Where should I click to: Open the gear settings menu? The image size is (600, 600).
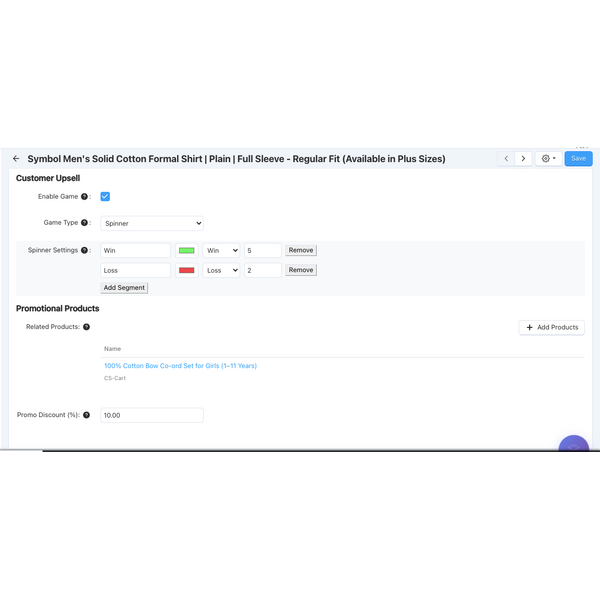click(548, 158)
